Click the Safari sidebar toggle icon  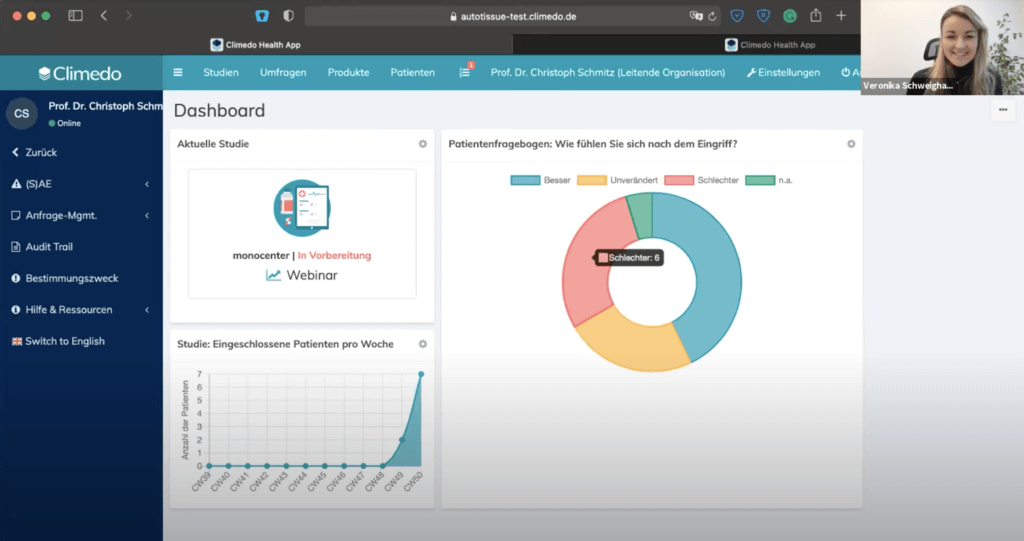point(76,16)
